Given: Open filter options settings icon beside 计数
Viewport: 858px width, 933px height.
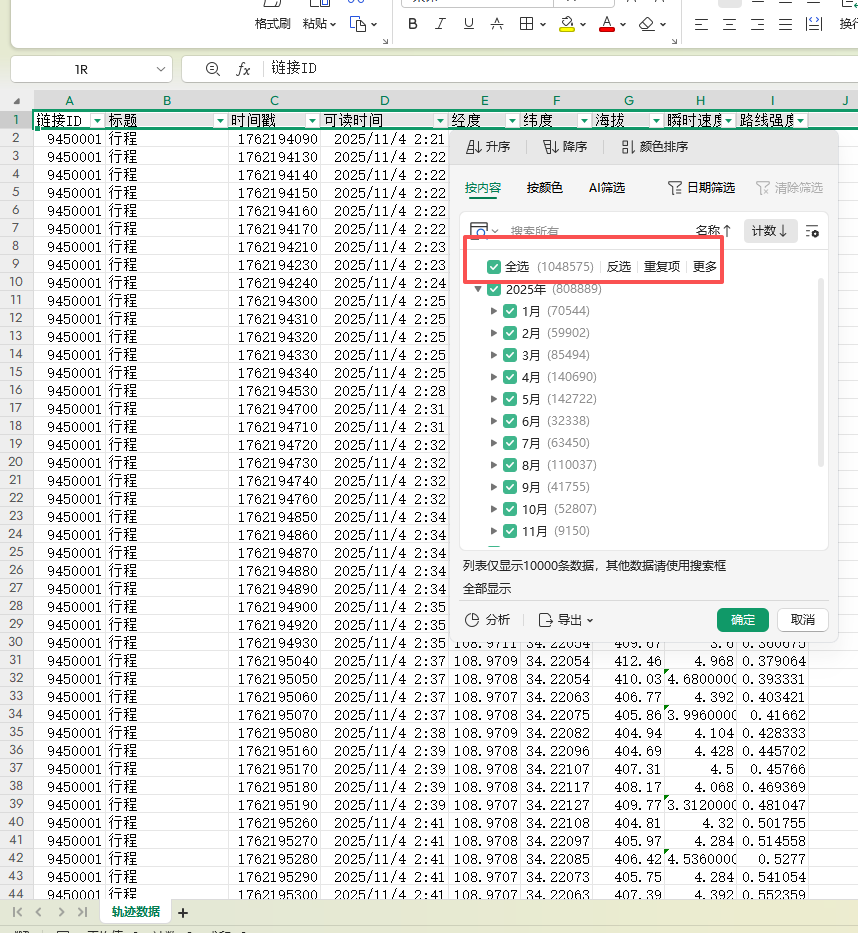Looking at the screenshot, I should pos(812,231).
